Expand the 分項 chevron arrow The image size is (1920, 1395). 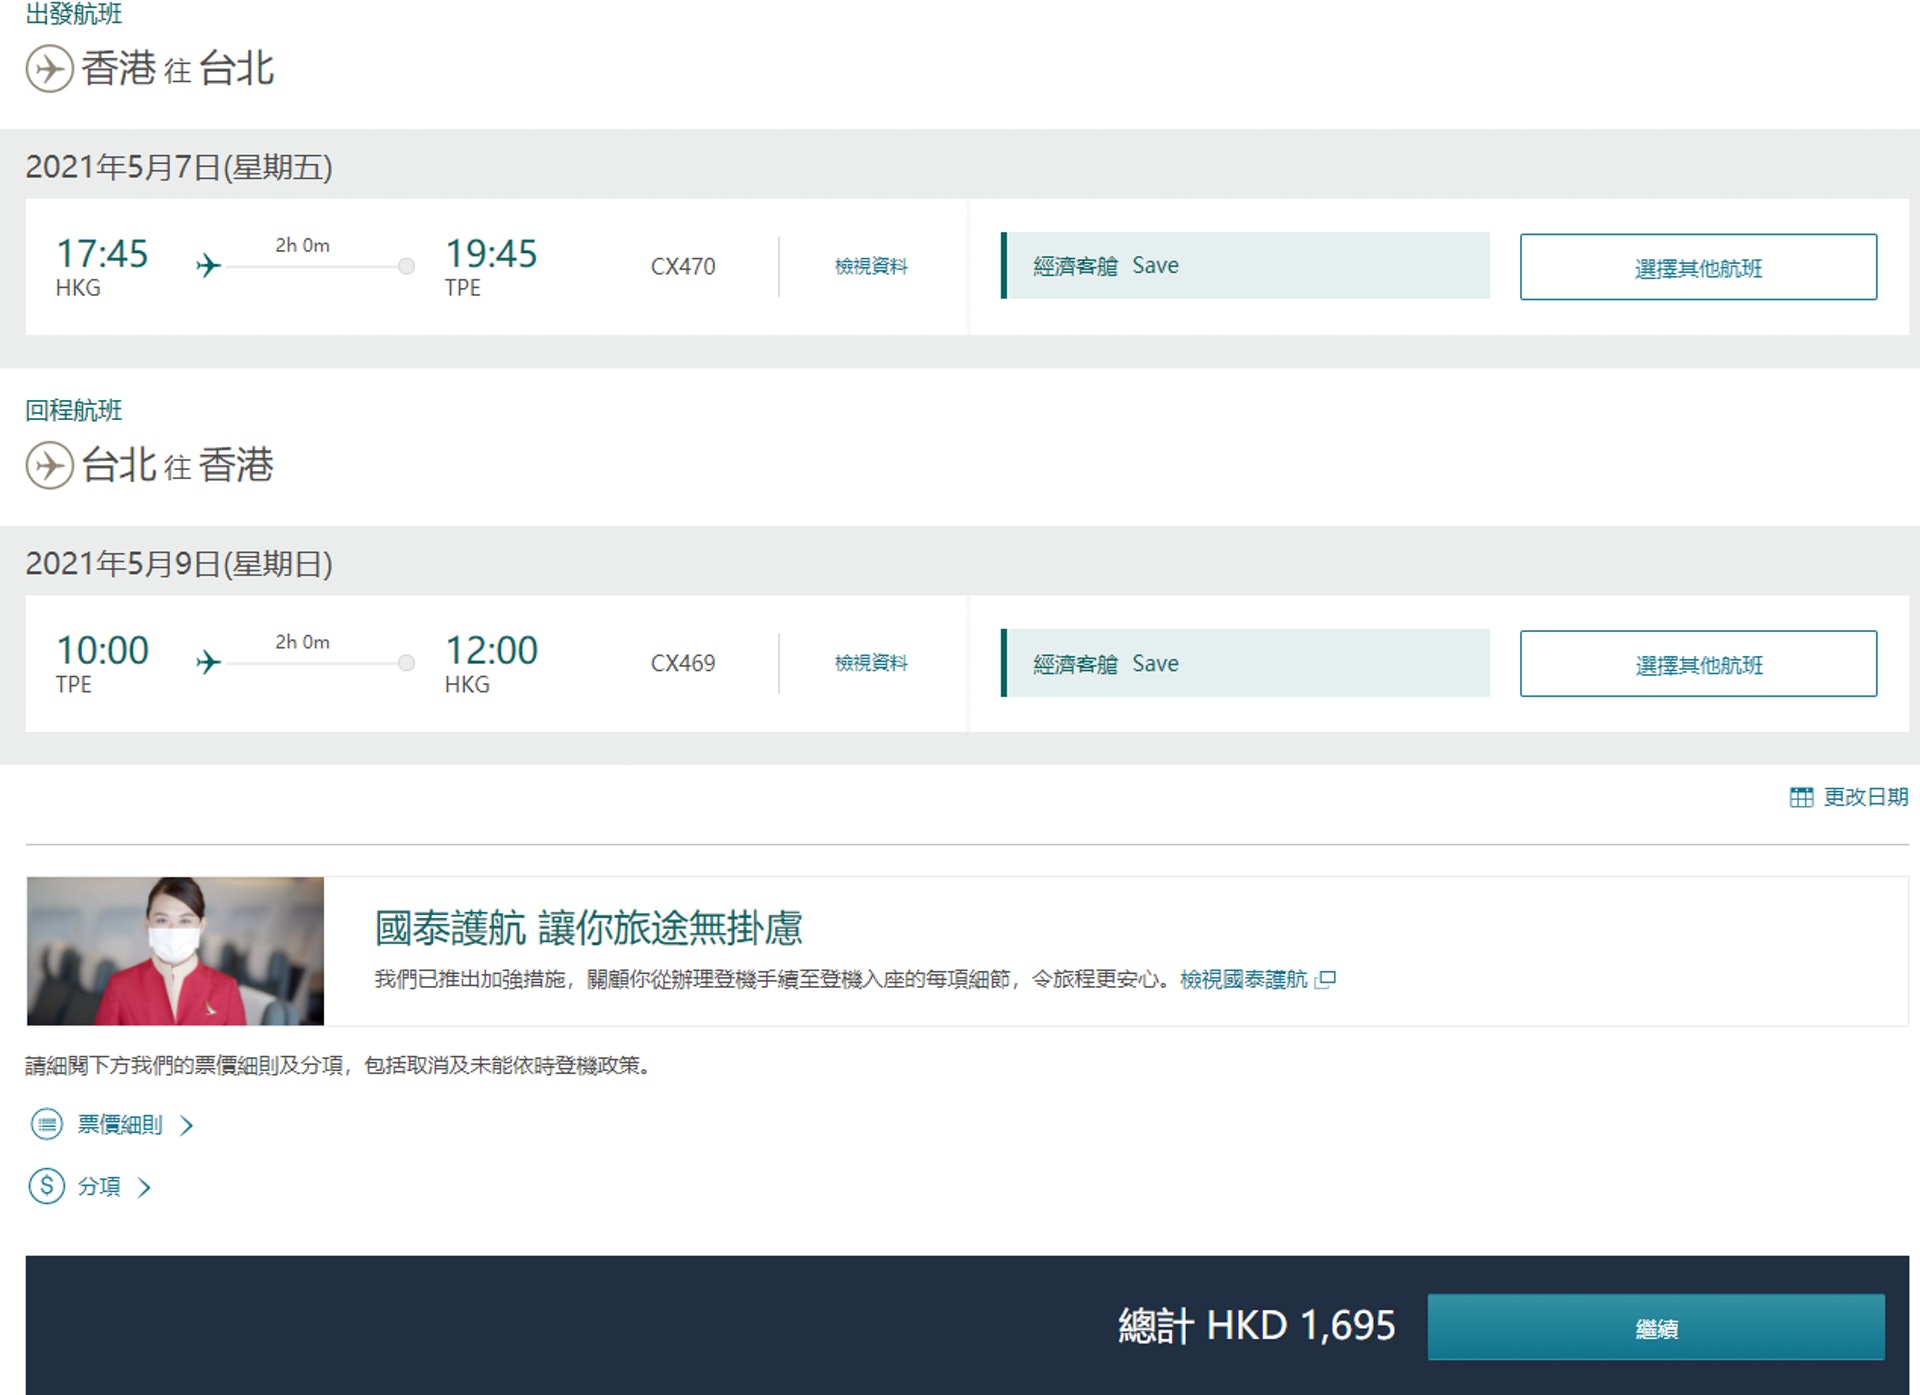tap(144, 1187)
